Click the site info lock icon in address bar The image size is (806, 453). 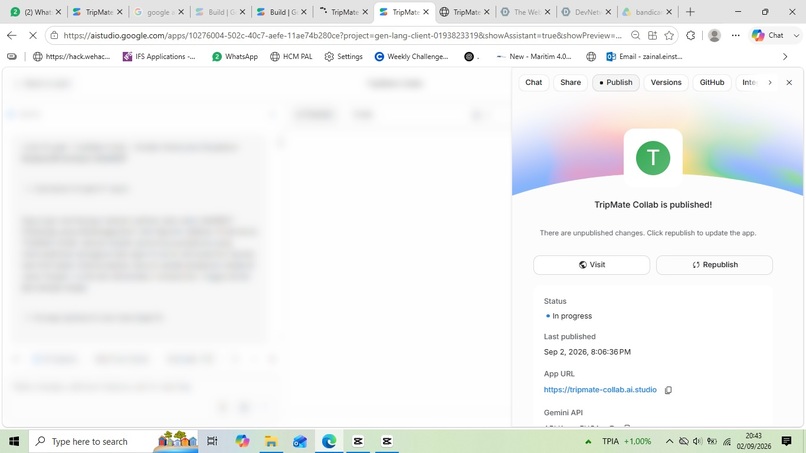point(54,35)
